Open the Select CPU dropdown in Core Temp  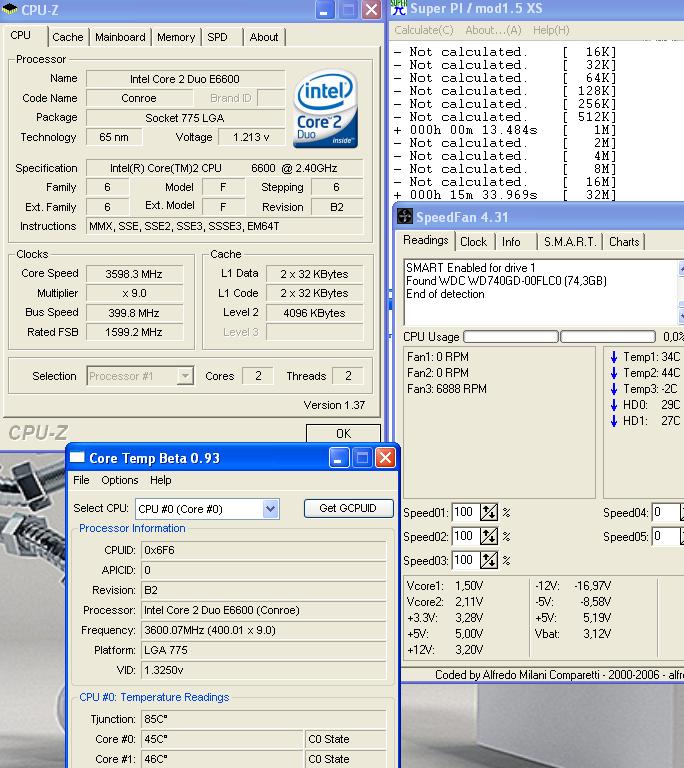(270, 509)
